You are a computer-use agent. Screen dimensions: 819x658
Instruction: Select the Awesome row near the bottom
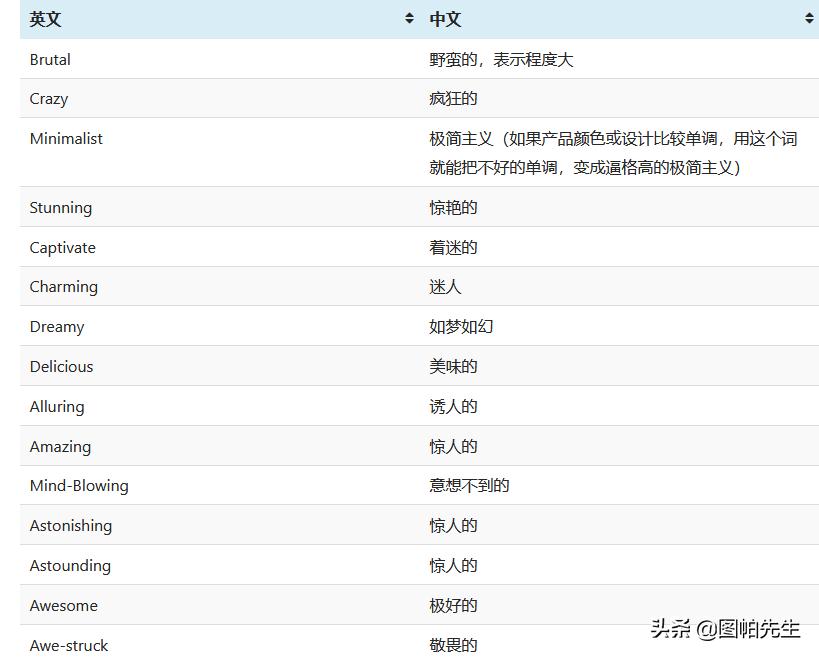(x=63, y=605)
